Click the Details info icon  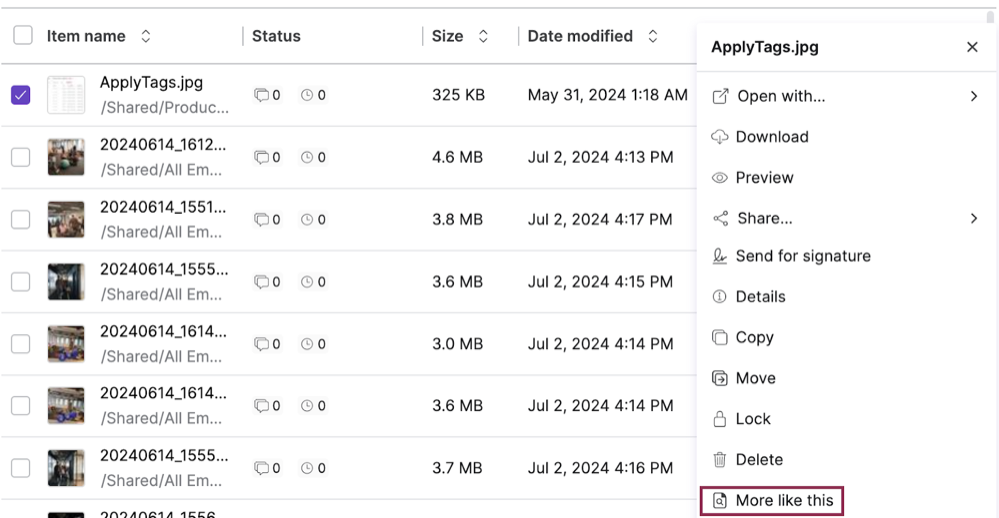(x=719, y=296)
